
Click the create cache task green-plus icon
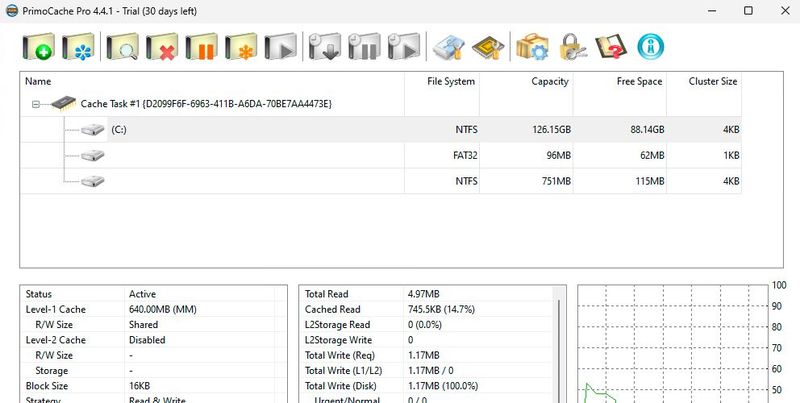click(39, 47)
